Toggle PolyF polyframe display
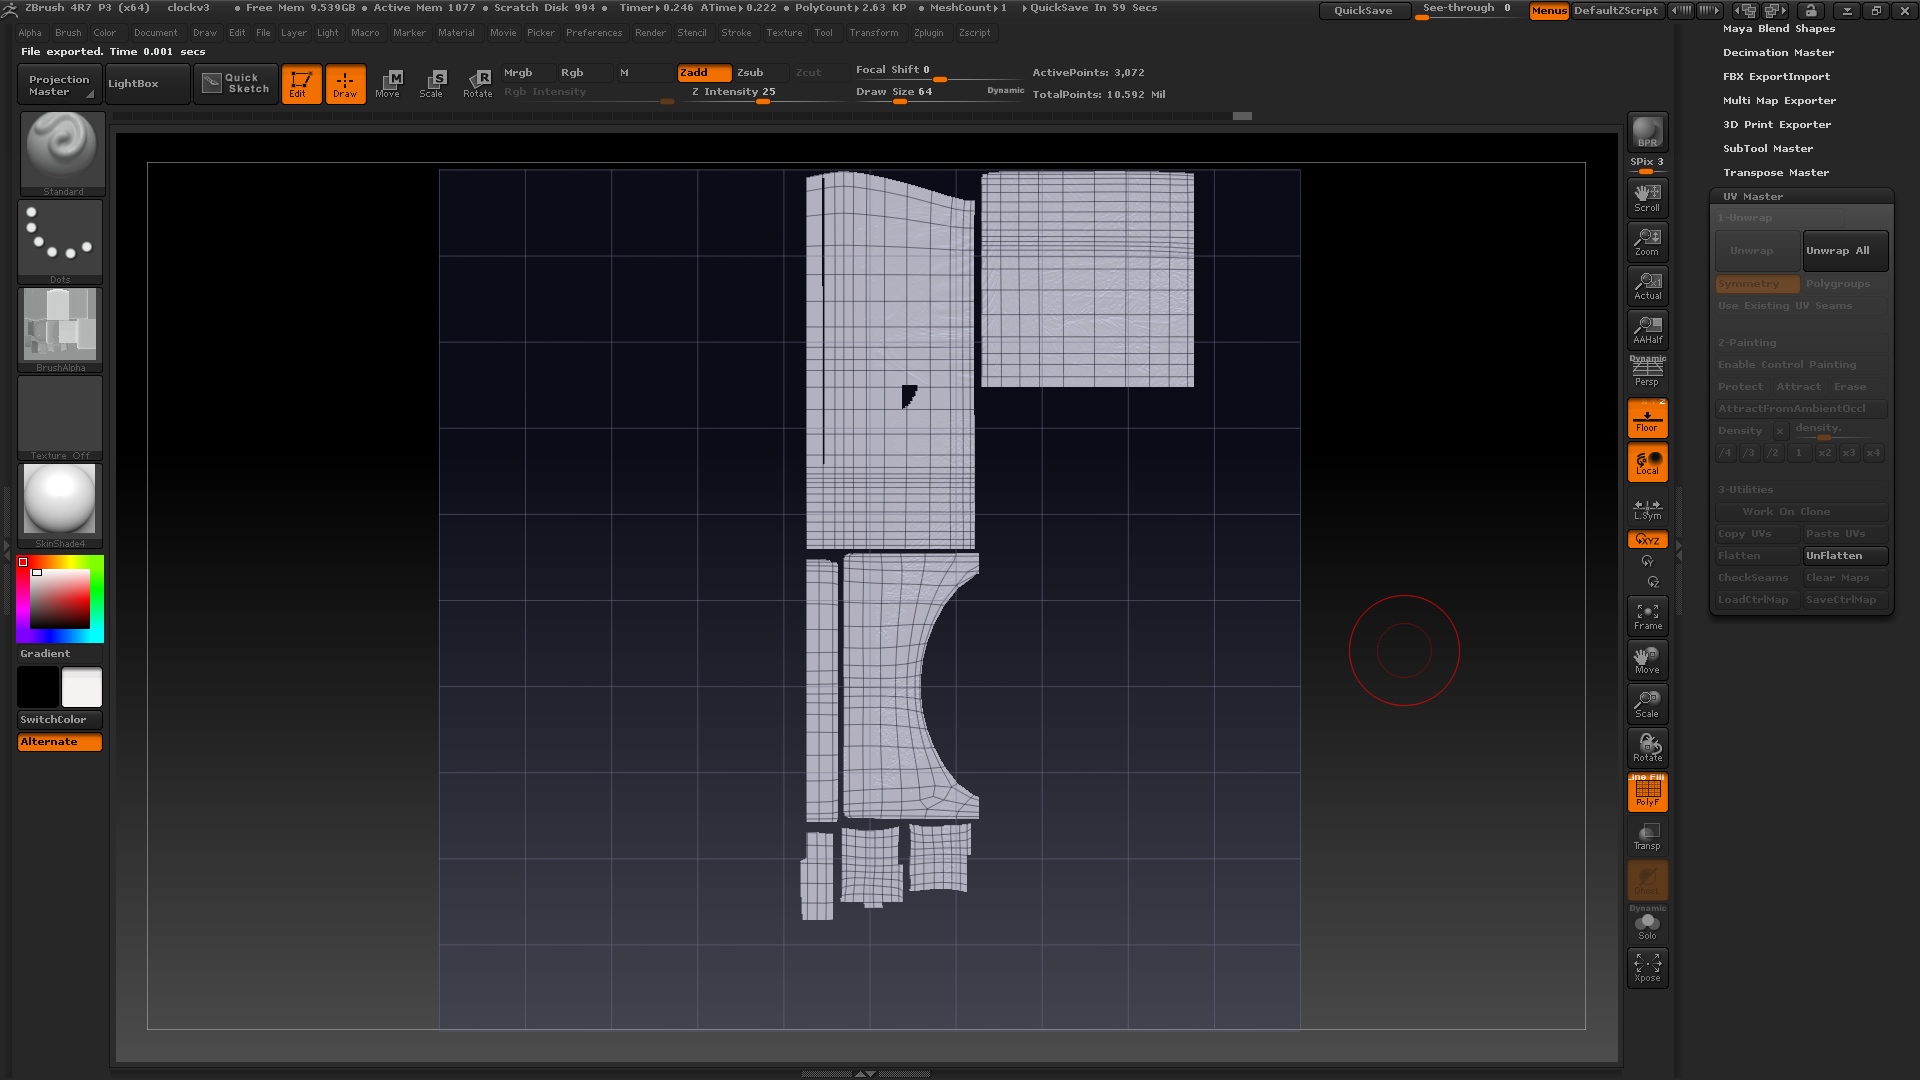Screen dimensions: 1920x1080 pyautogui.click(x=1647, y=793)
